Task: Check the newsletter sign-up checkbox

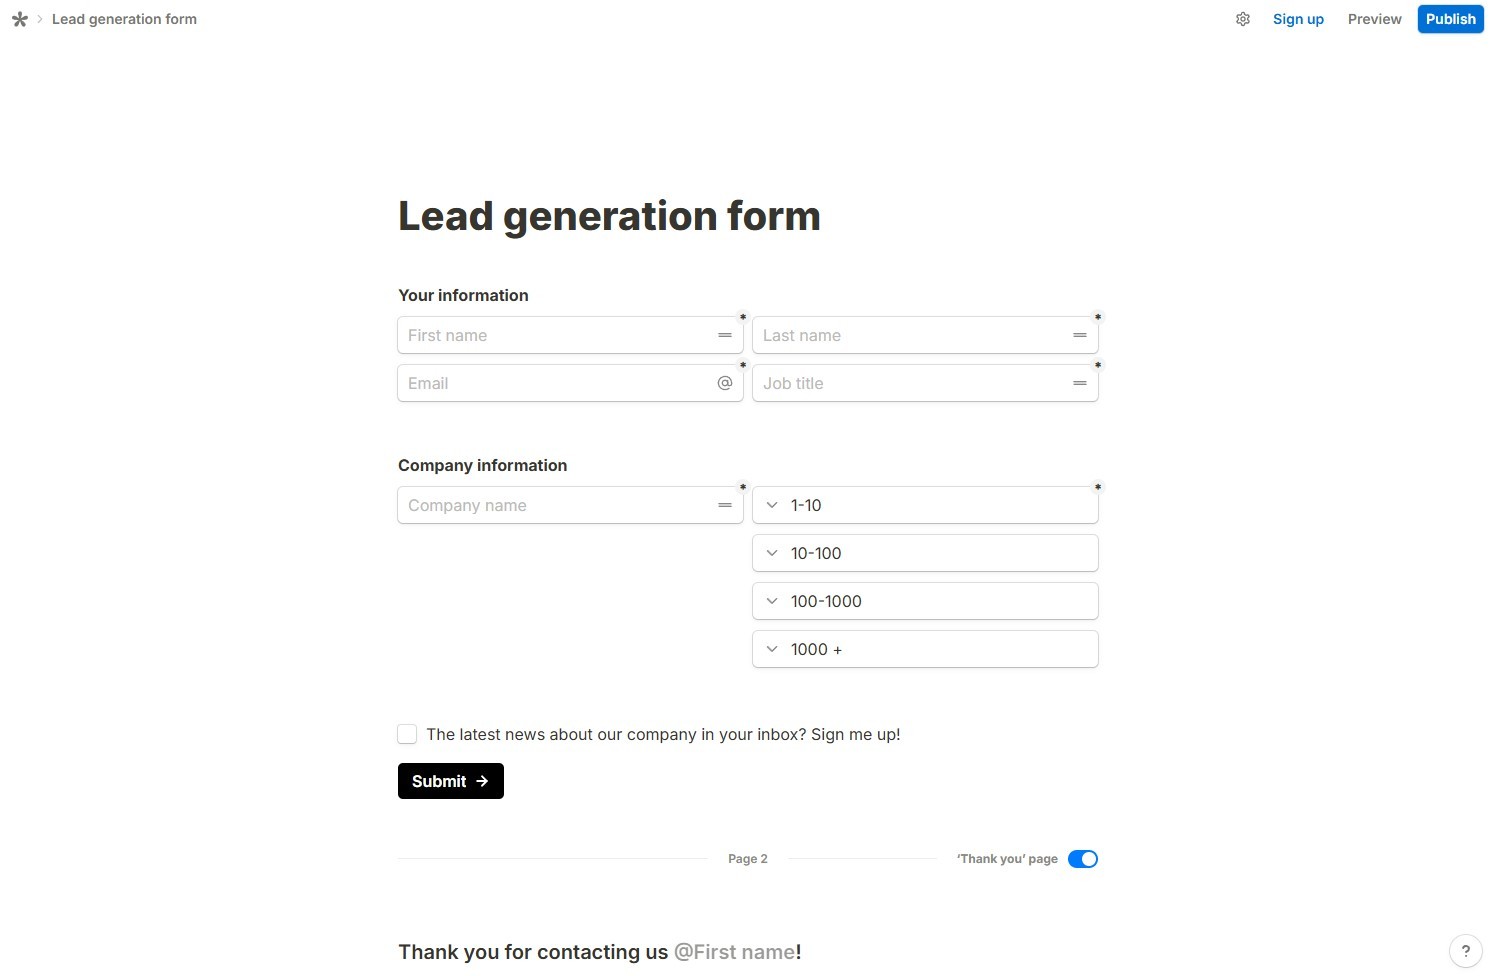Action: click(407, 734)
